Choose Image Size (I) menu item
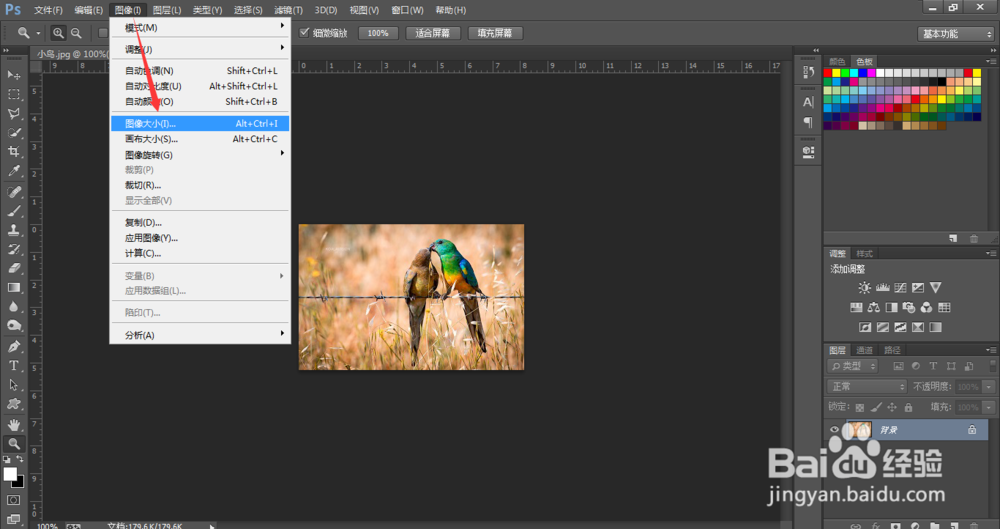The image size is (1000, 529). [x=200, y=123]
